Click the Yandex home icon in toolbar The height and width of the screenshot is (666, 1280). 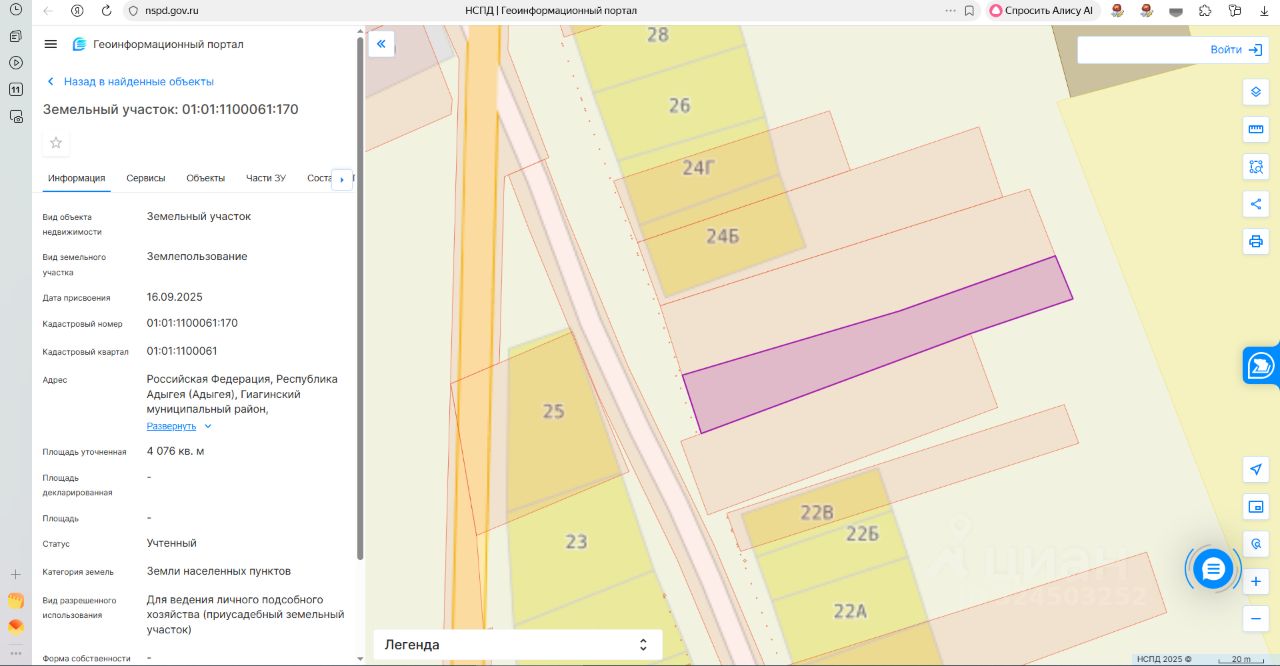pyautogui.click(x=77, y=10)
